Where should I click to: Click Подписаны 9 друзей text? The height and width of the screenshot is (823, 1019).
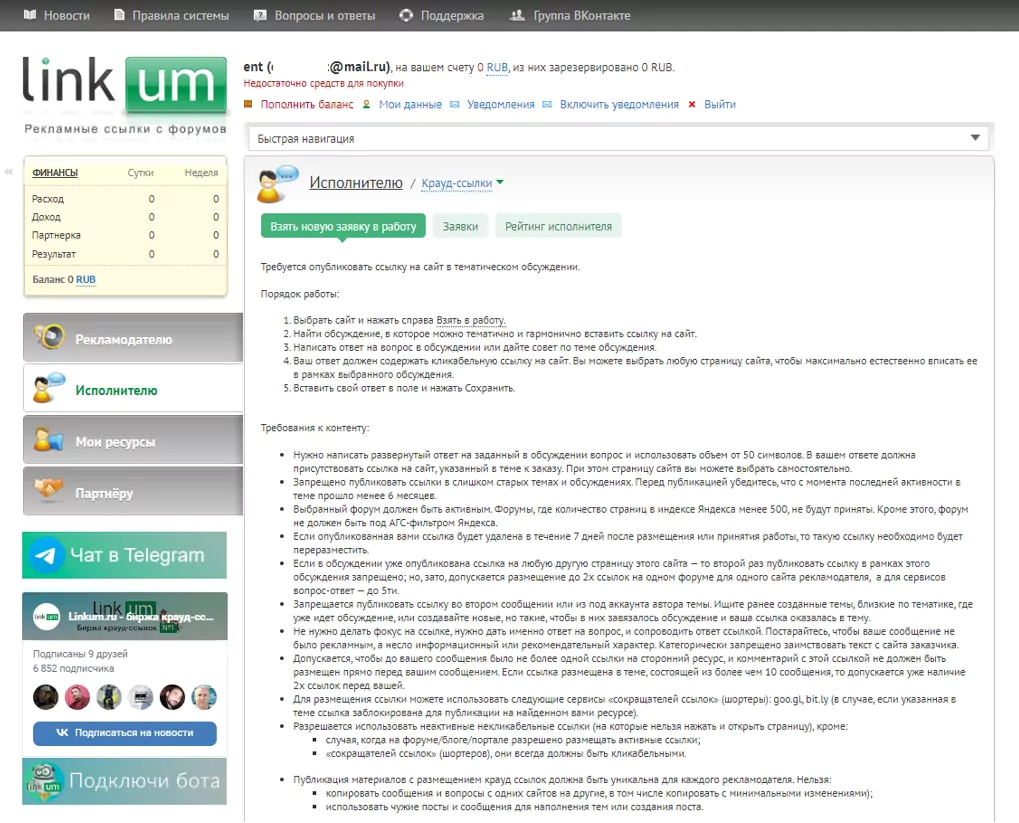coord(80,654)
